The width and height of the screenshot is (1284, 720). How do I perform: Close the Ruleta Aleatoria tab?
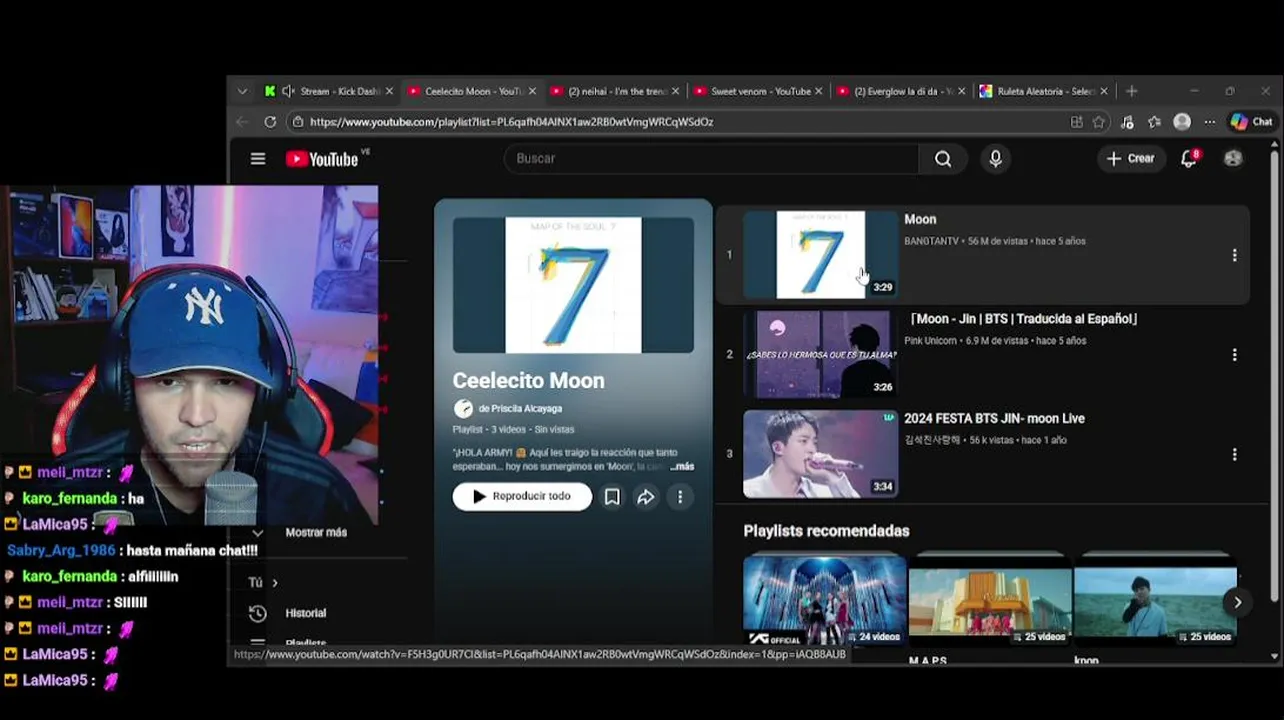pyautogui.click(x=1104, y=91)
